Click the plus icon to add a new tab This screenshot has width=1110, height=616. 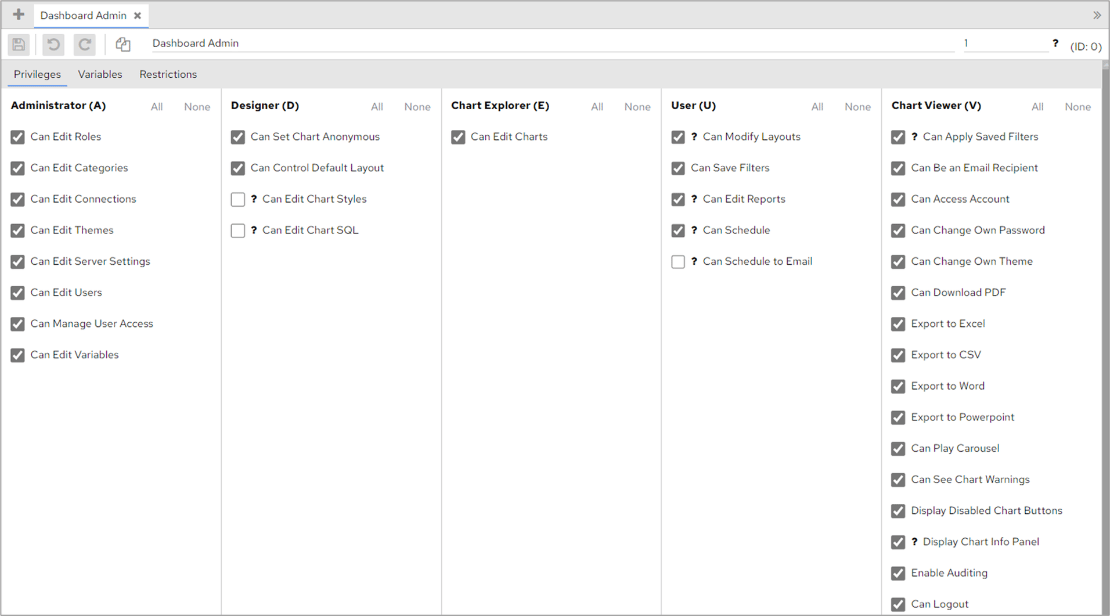[x=18, y=14]
